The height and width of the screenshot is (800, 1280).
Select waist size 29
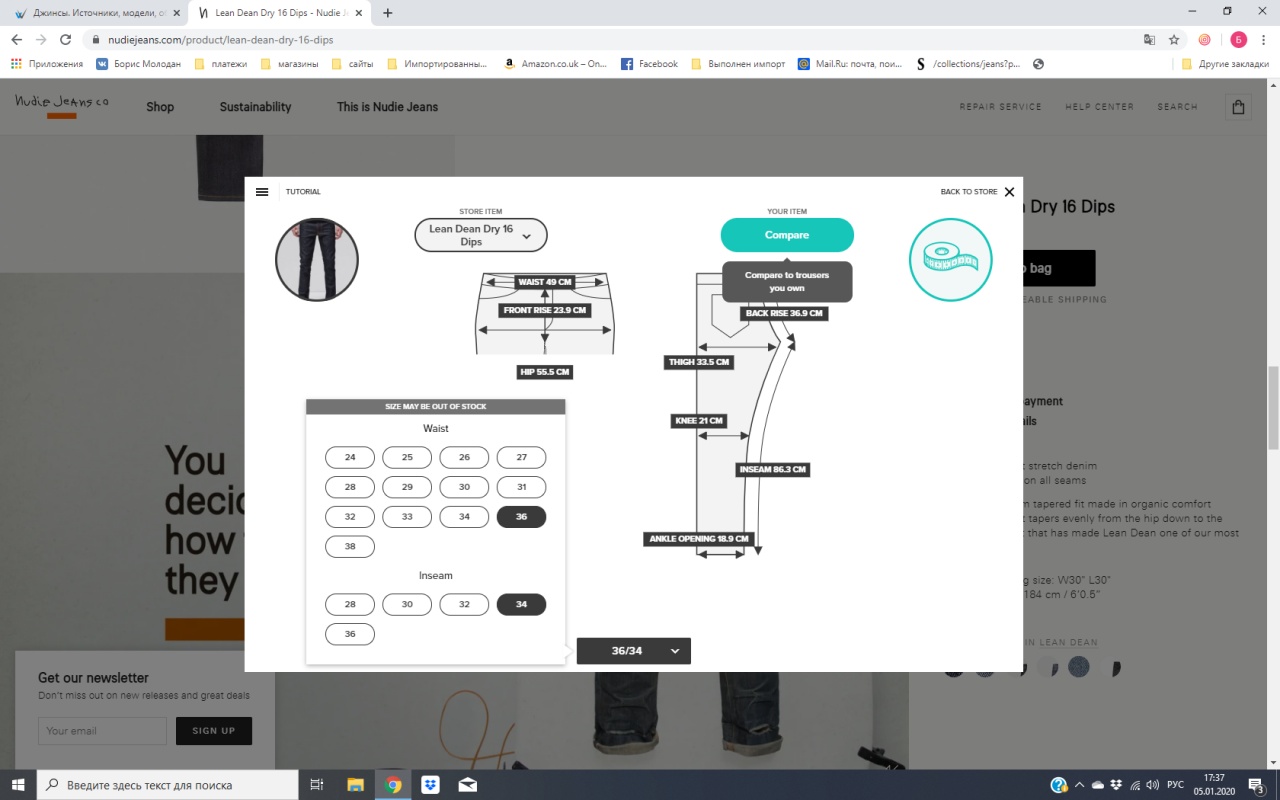[407, 487]
